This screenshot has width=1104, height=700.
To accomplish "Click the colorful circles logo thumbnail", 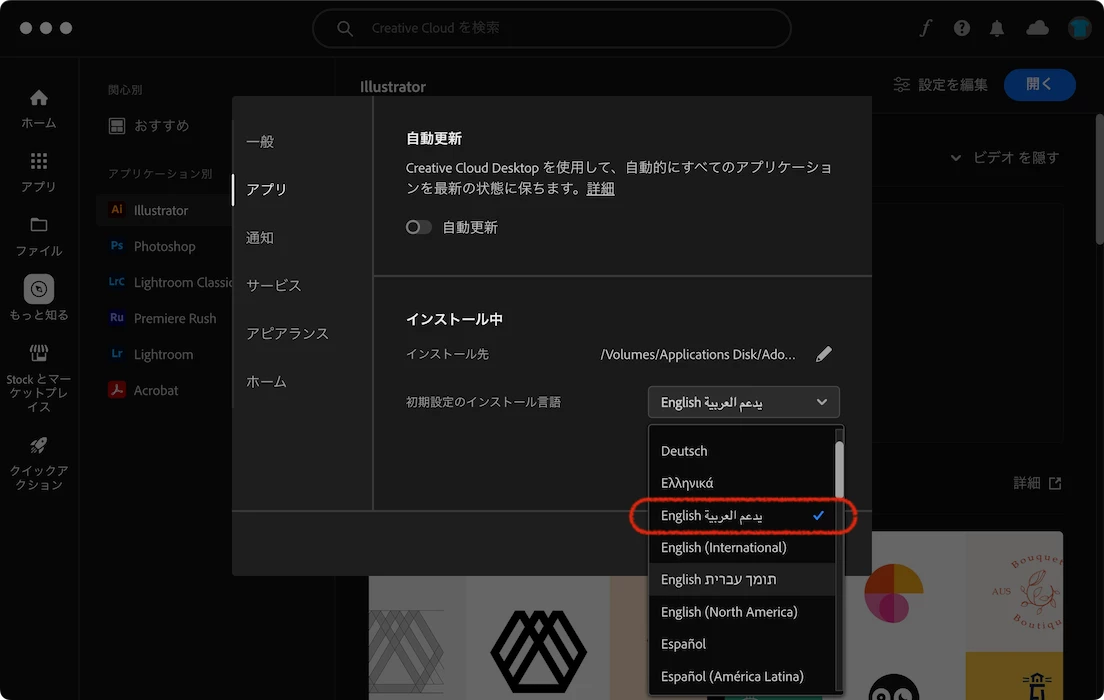I will coord(893,593).
